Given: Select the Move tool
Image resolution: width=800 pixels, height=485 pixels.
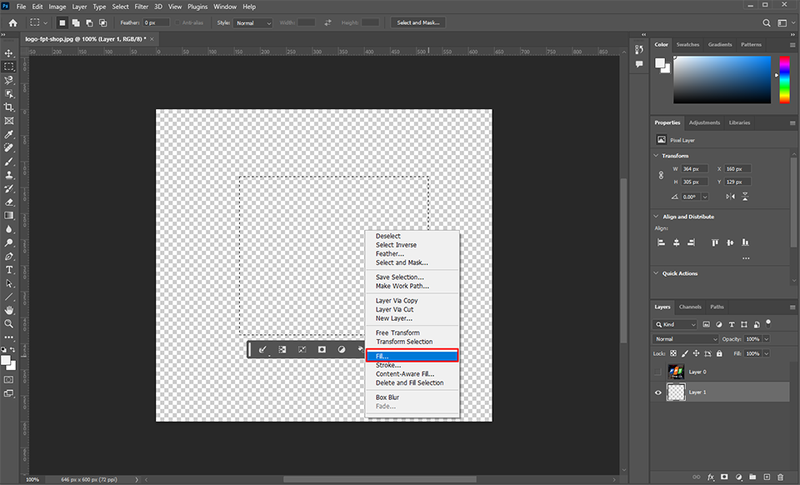Looking at the screenshot, I should 9,53.
